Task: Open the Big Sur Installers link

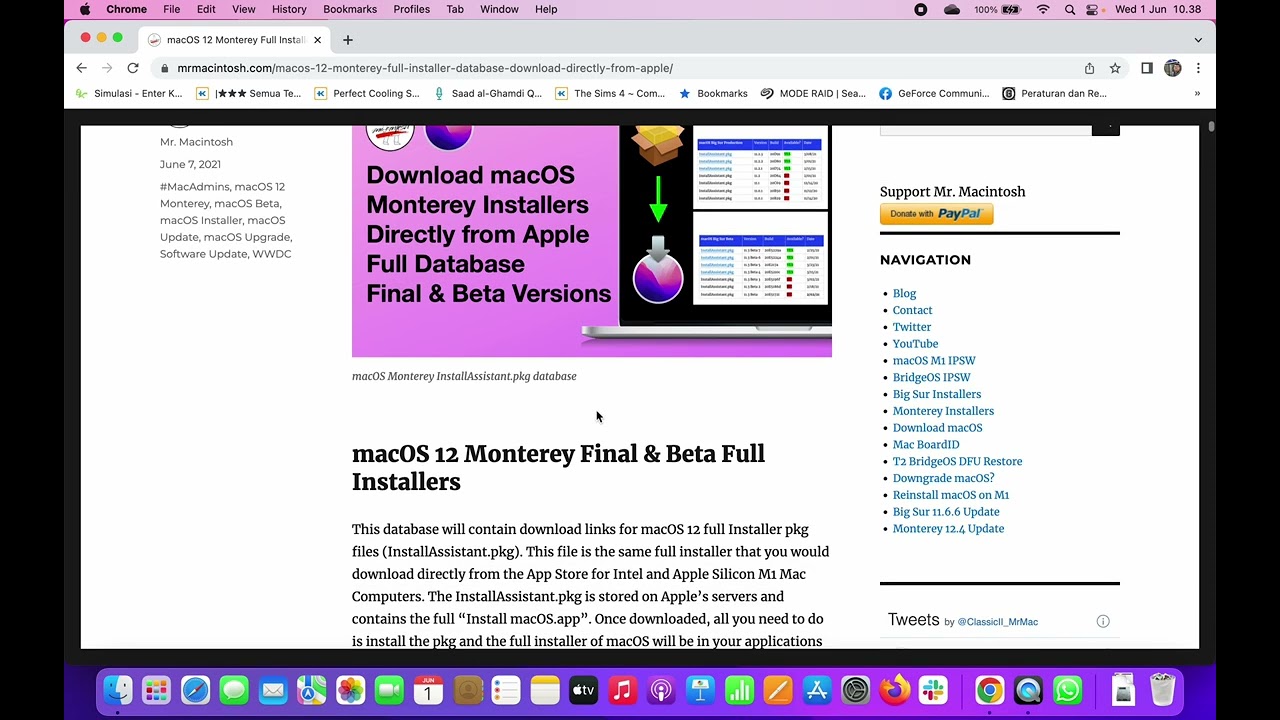Action: pos(937,394)
